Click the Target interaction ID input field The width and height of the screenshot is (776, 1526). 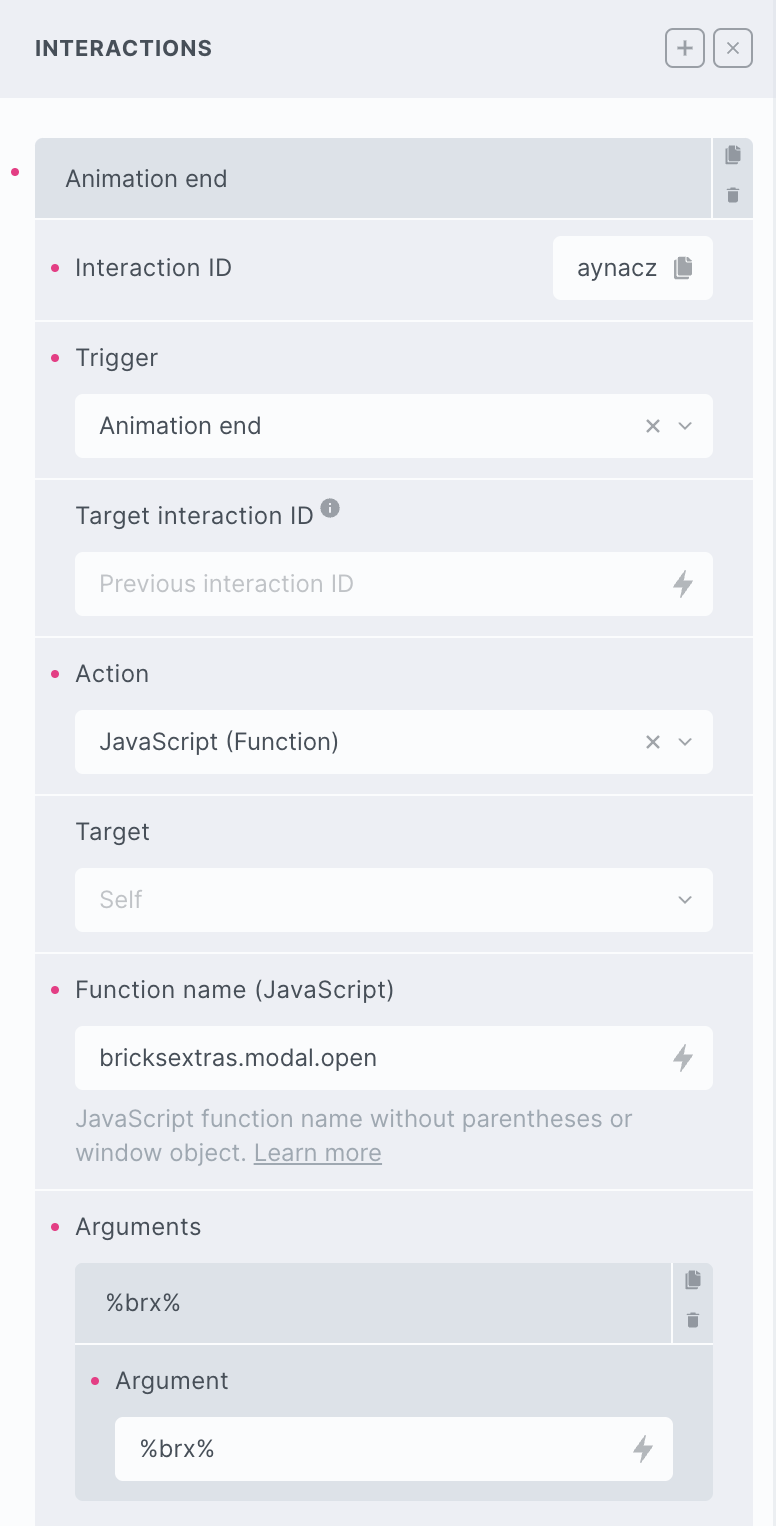(x=370, y=584)
